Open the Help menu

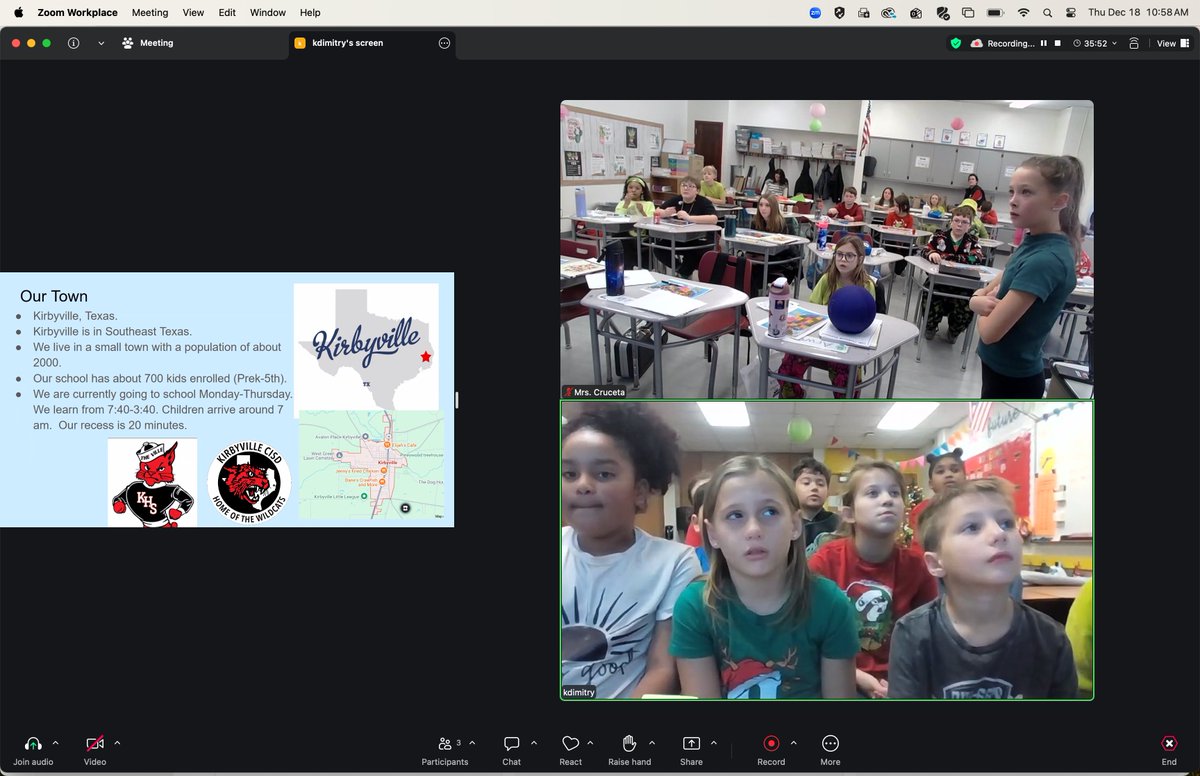coord(310,12)
